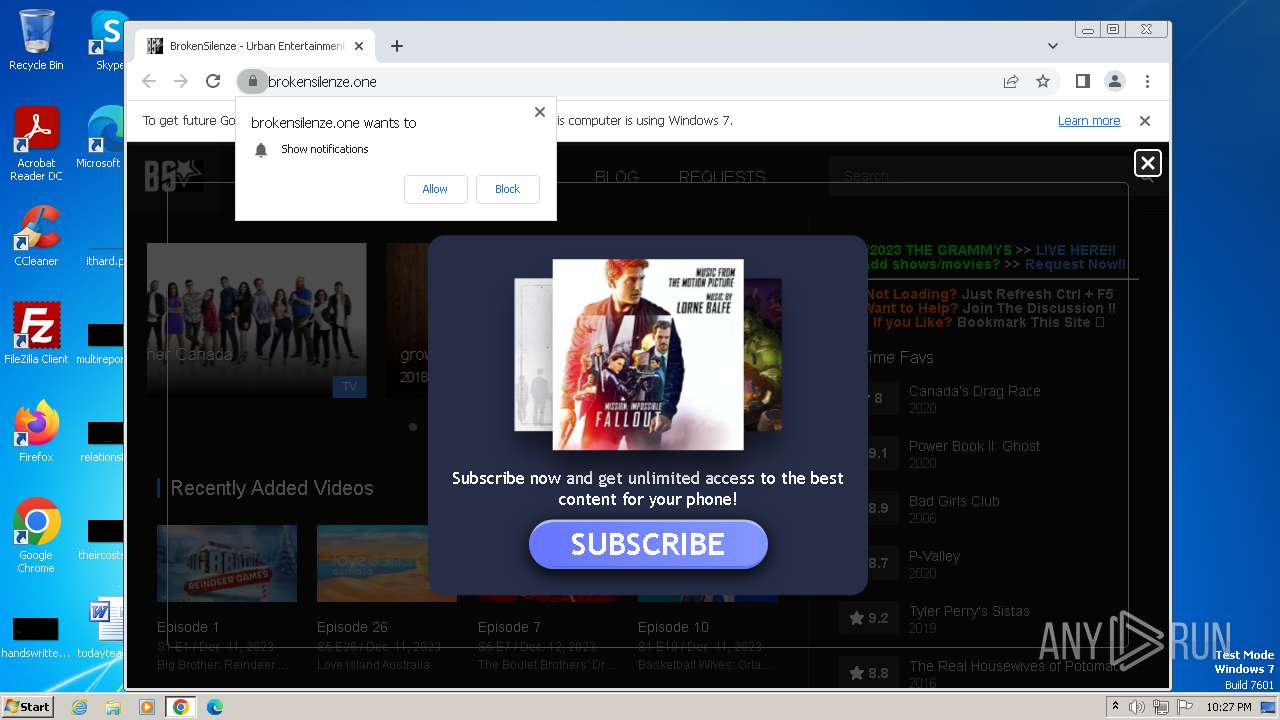Open P-Valley entry

point(934,556)
